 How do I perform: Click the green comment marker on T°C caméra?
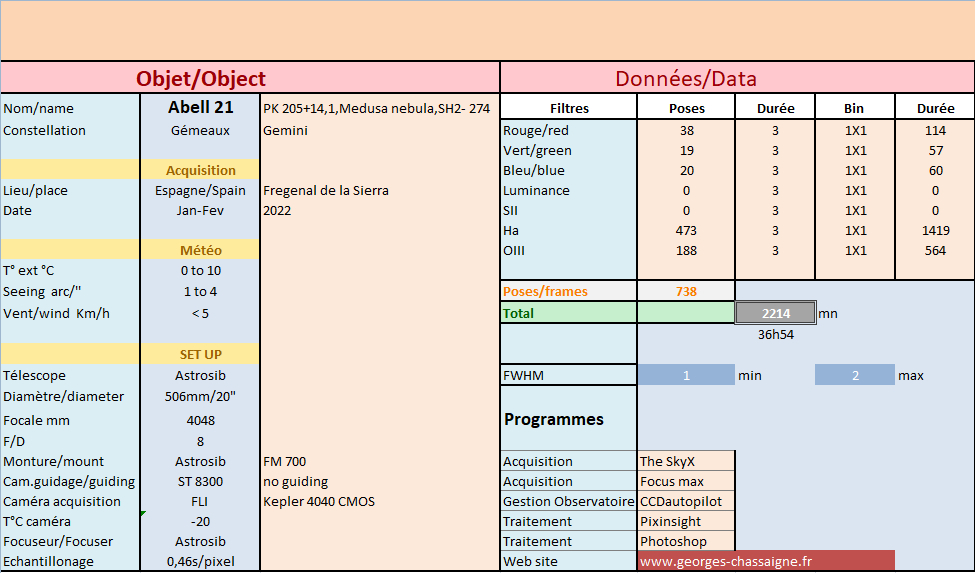tap(144, 514)
